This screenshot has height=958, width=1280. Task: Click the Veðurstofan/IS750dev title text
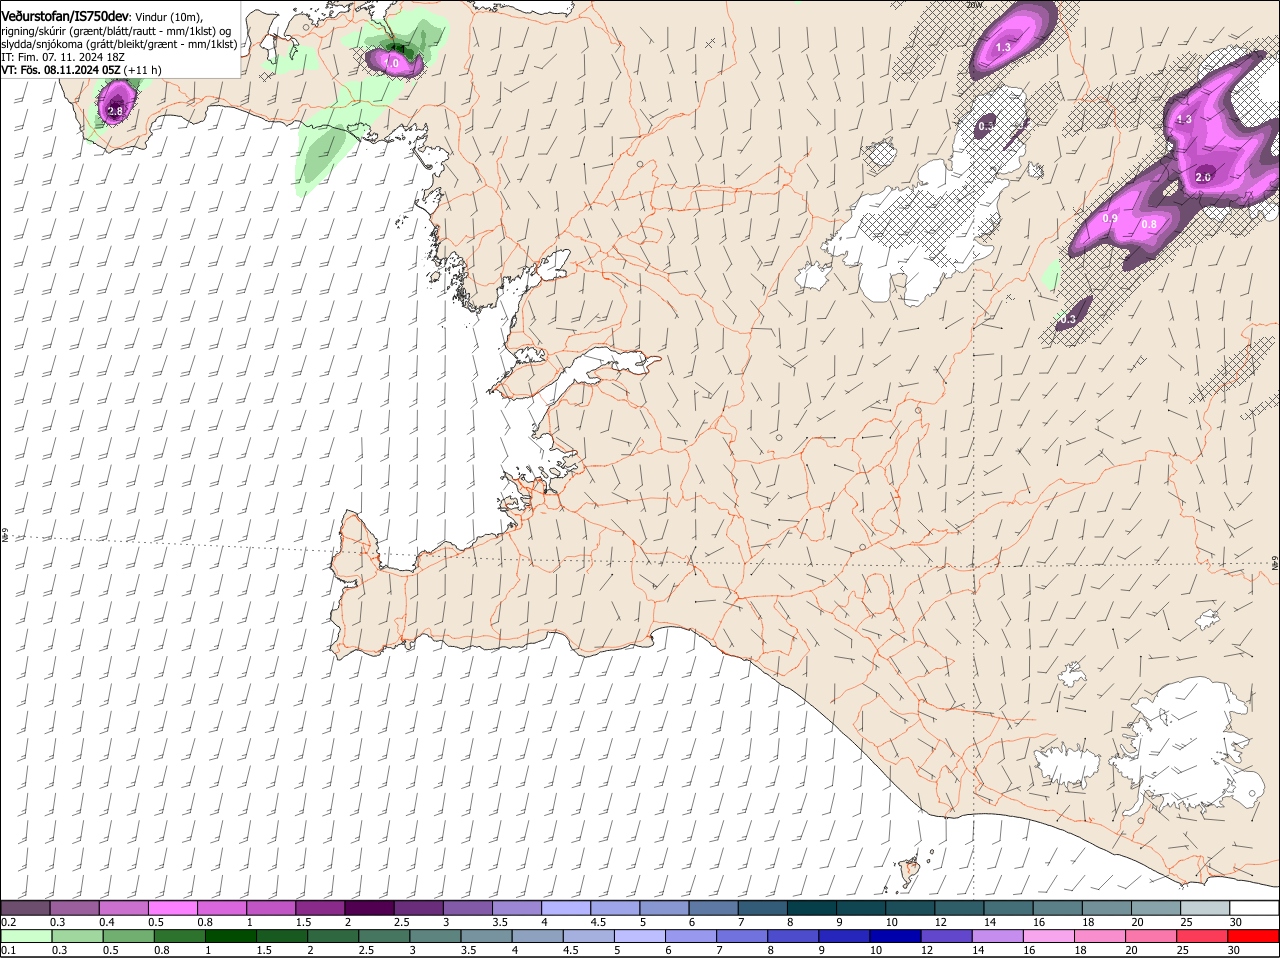point(65,17)
